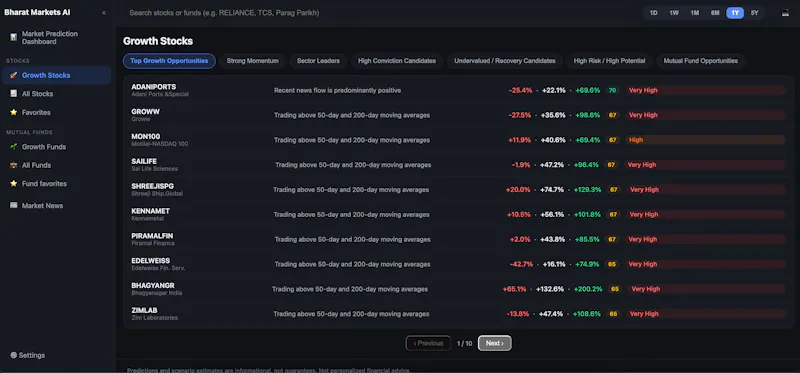800x373 pixels.
Task: Open the Growth Stocks sidebar link
Action: pos(56,75)
